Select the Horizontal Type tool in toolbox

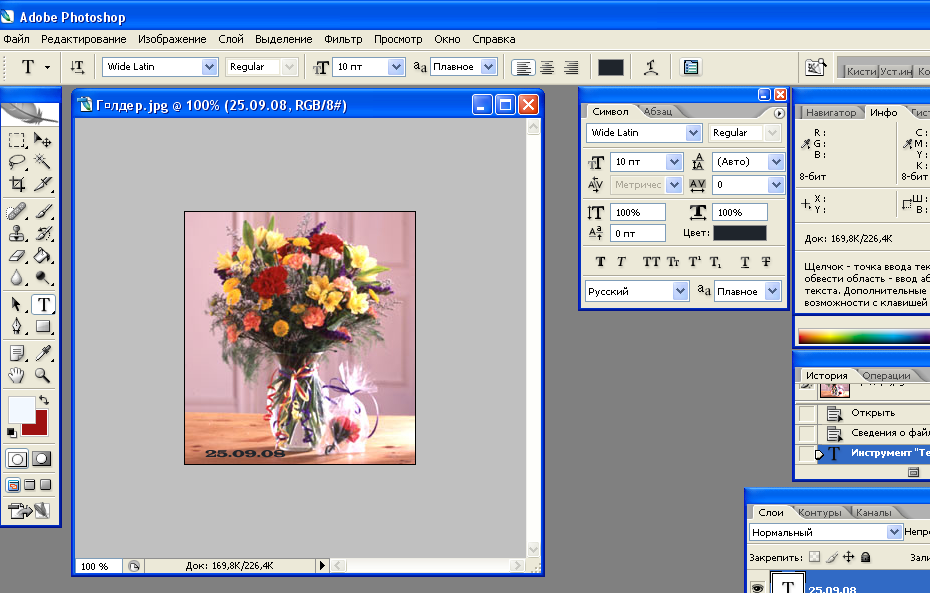pos(43,304)
